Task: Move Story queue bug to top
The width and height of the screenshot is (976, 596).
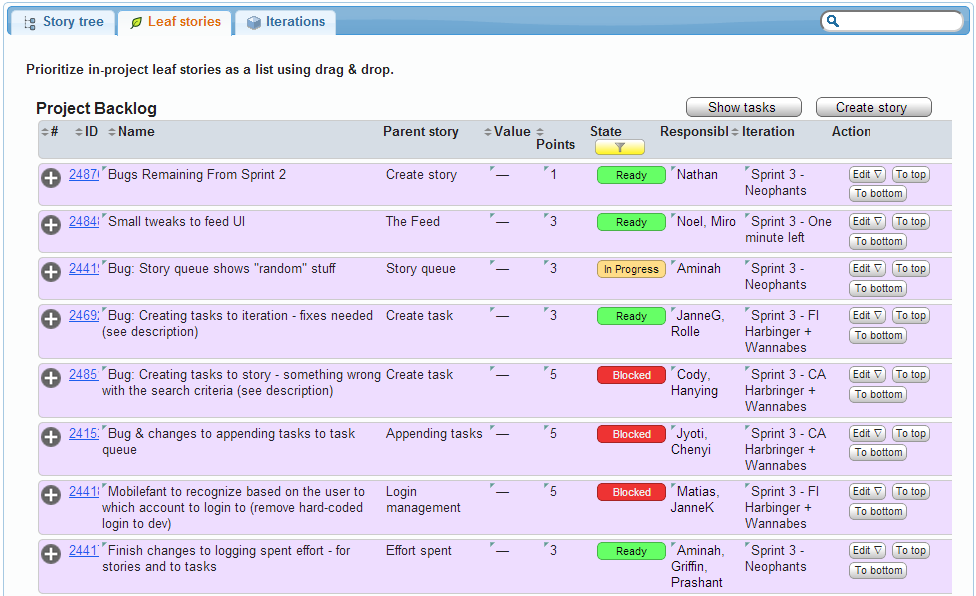Action: click(x=910, y=268)
